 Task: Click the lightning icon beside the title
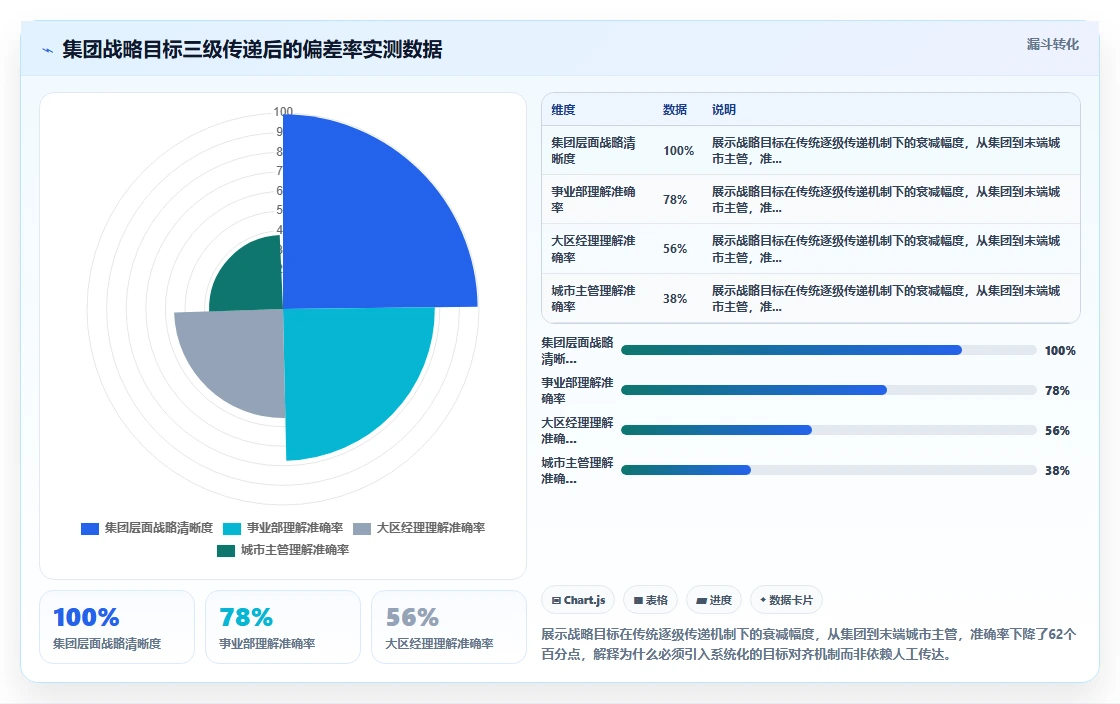(x=48, y=50)
